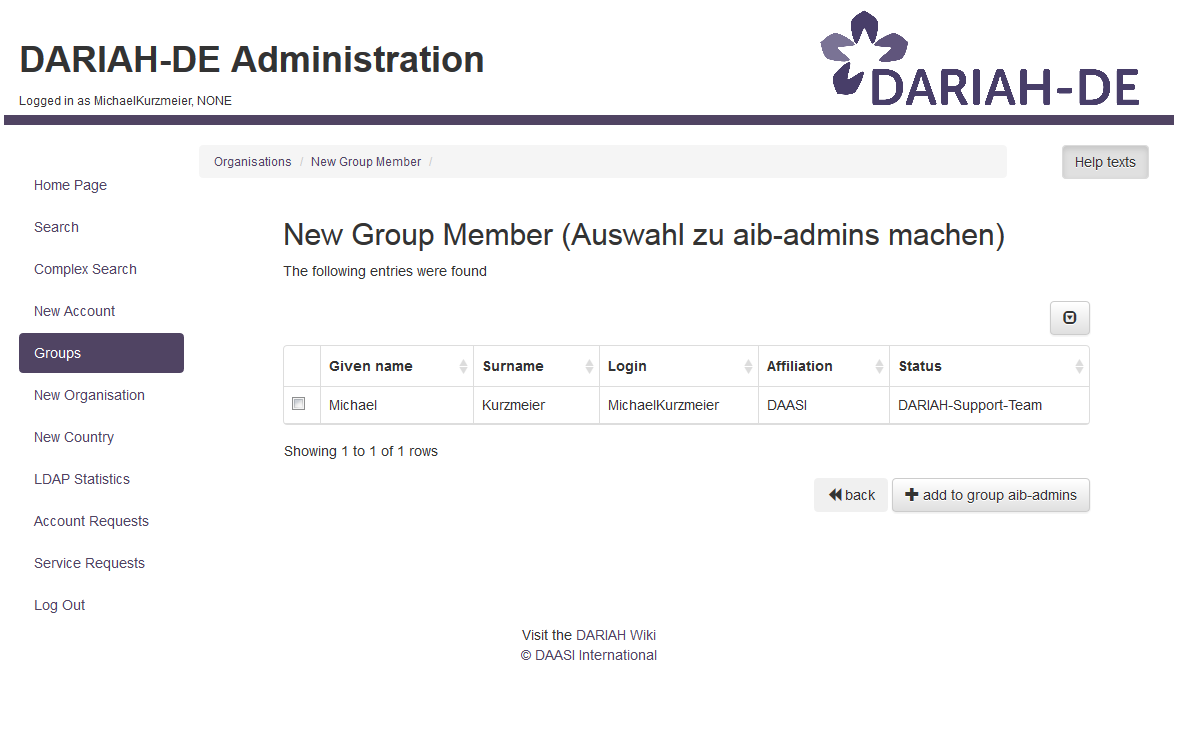This screenshot has height=735, width=1185.
Task: Open LDAP Statistics page
Action: tap(82, 479)
